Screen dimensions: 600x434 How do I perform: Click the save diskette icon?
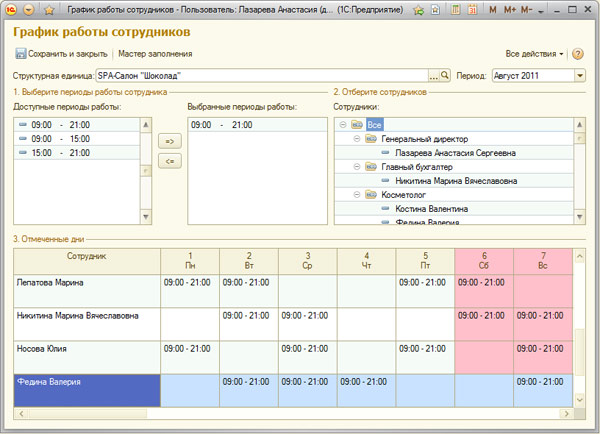[20, 54]
